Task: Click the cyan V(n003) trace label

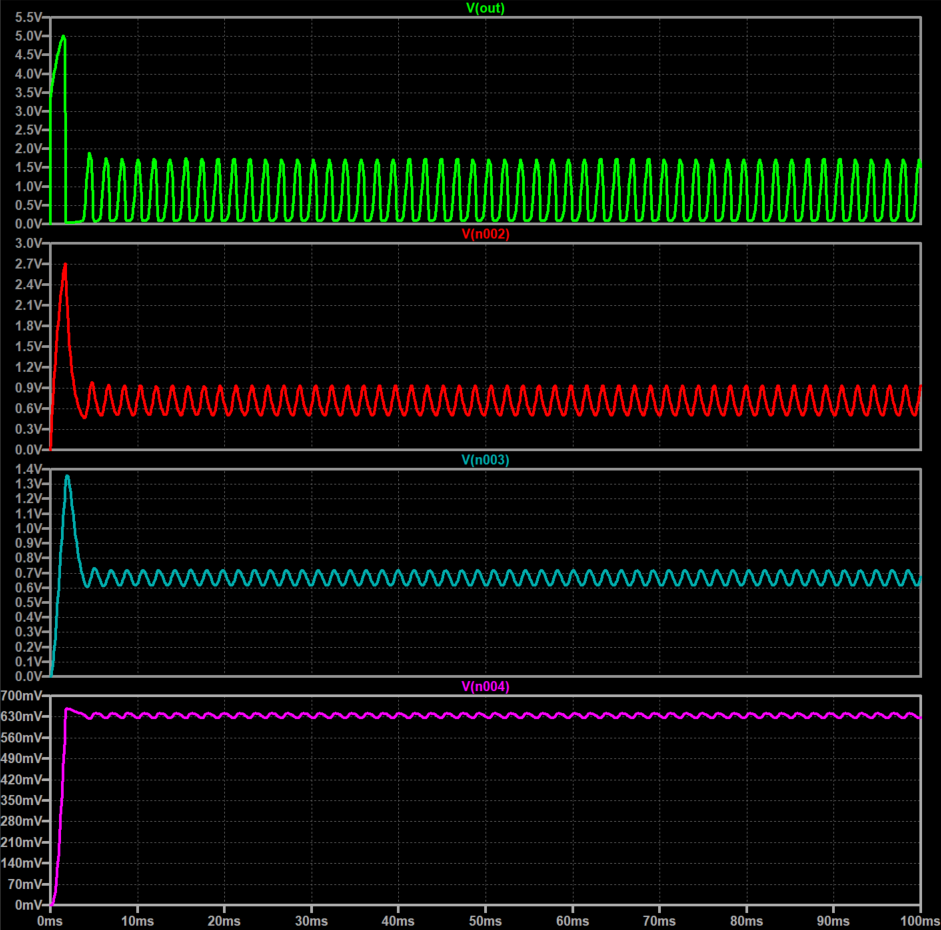Action: [485, 460]
